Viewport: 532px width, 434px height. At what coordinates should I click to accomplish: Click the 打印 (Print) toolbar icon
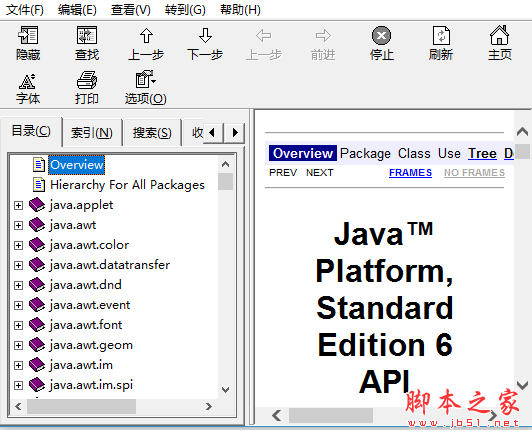click(87, 80)
